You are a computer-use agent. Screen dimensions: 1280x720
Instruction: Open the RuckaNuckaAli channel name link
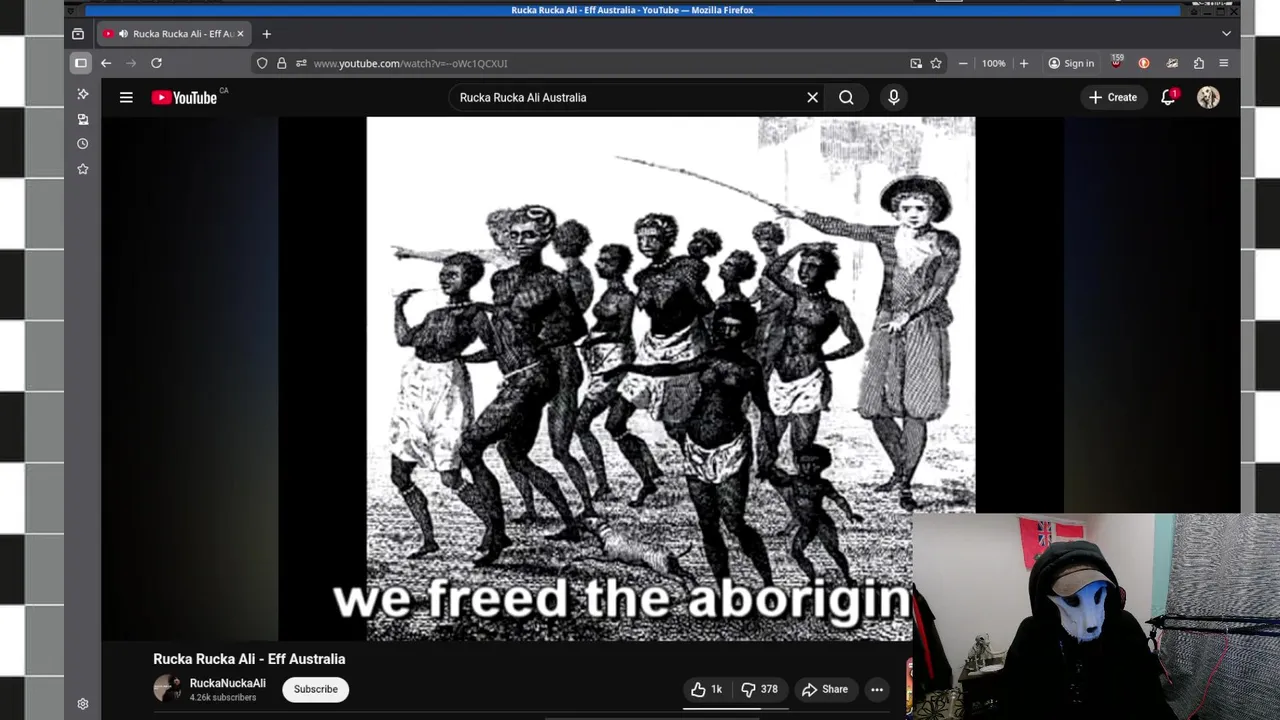[x=228, y=683]
